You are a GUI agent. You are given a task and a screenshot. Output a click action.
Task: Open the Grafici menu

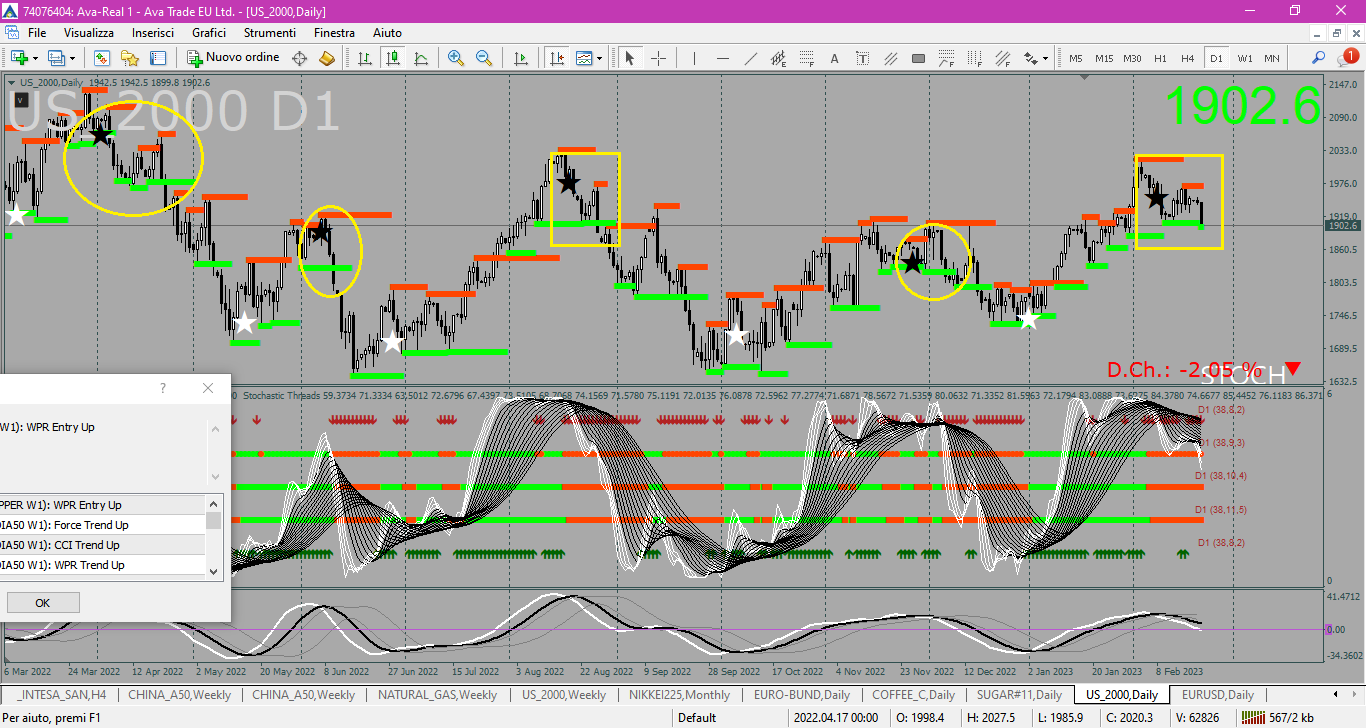(x=209, y=33)
